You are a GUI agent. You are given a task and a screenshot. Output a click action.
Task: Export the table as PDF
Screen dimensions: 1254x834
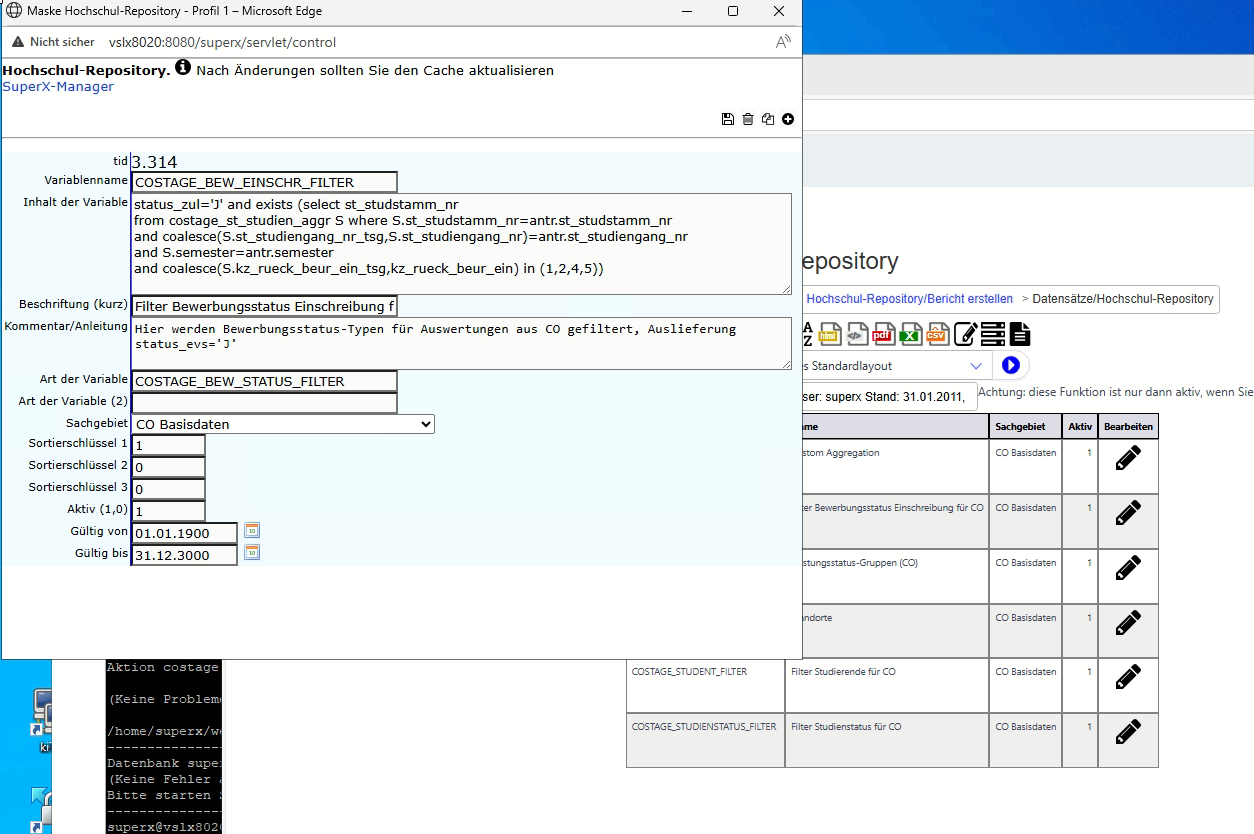coord(882,334)
